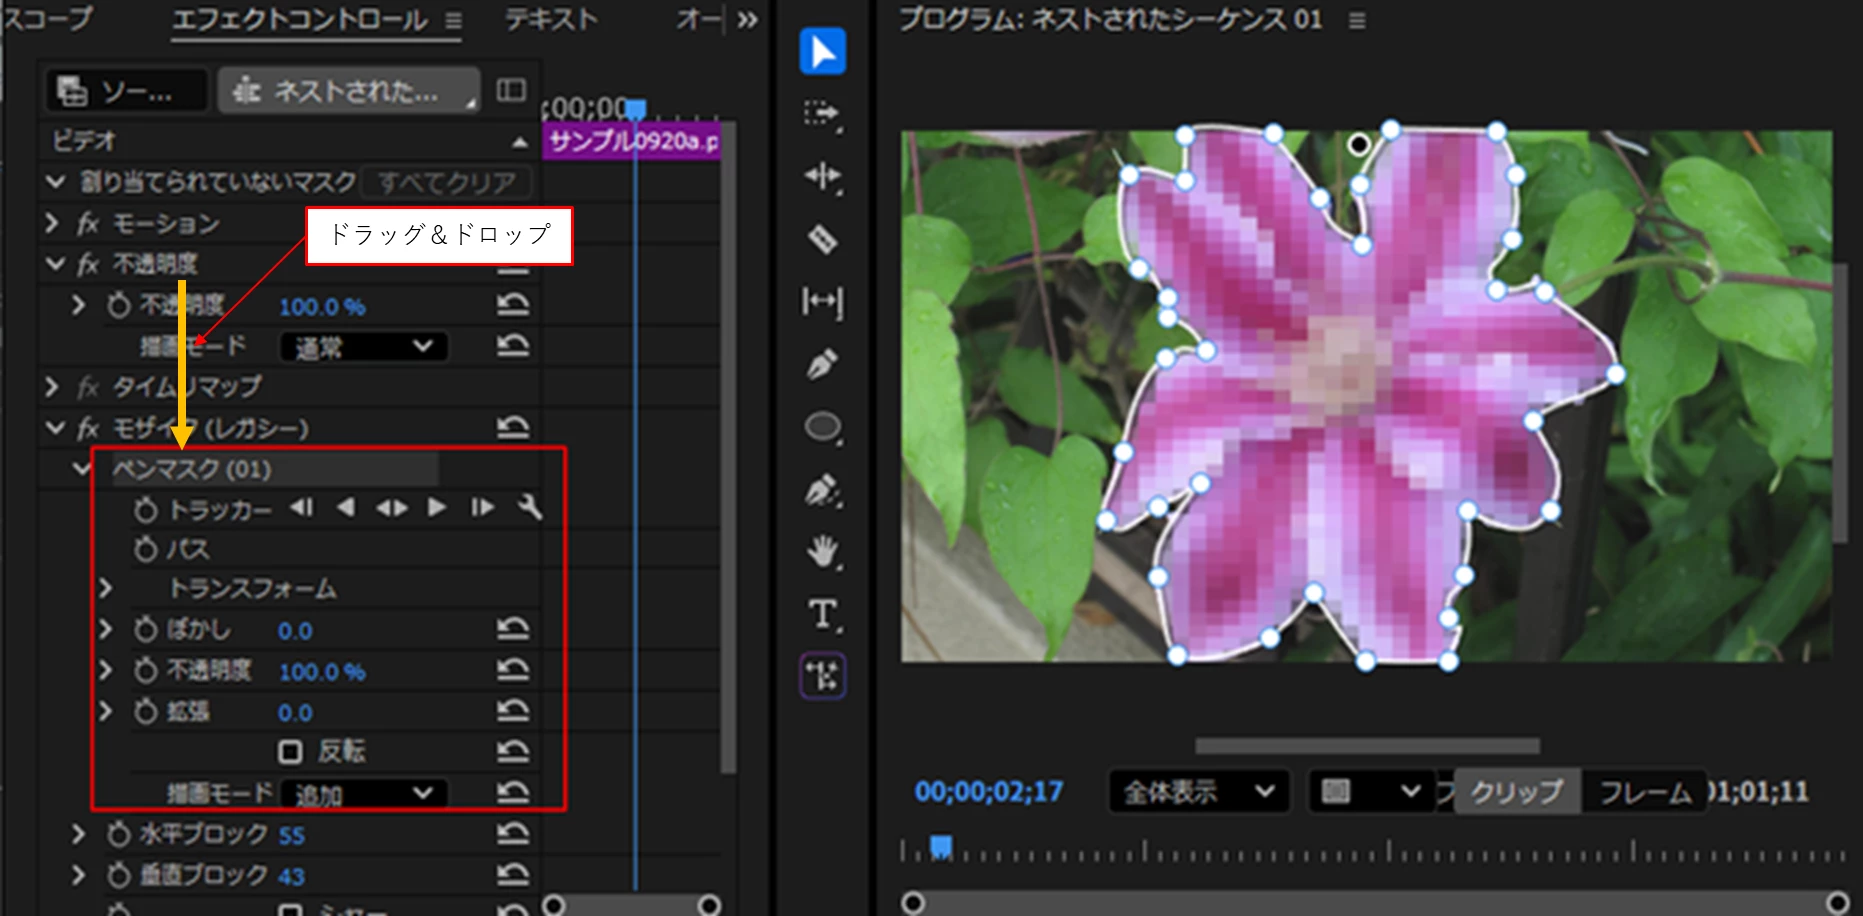Select the Pen tool in toolbar
This screenshot has height=916, width=1863.
(x=822, y=364)
